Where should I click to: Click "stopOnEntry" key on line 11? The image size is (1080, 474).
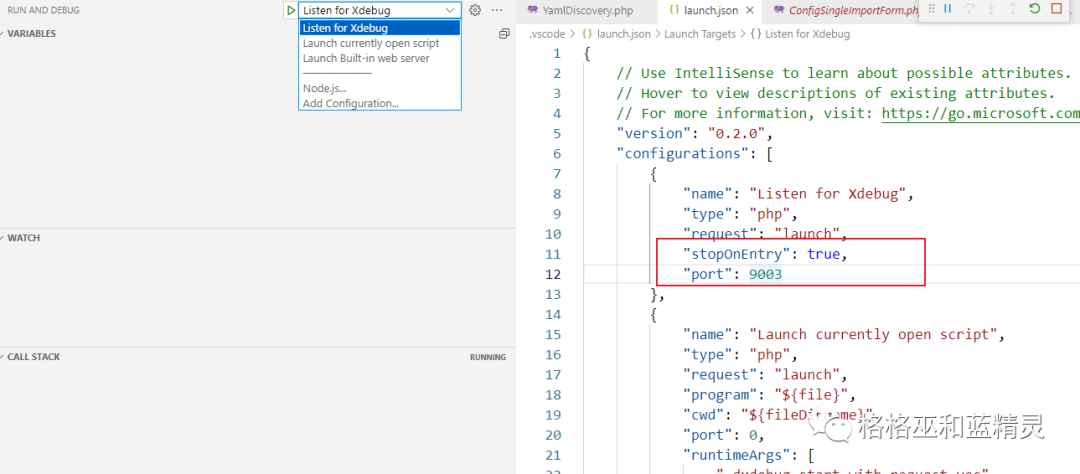coord(736,254)
